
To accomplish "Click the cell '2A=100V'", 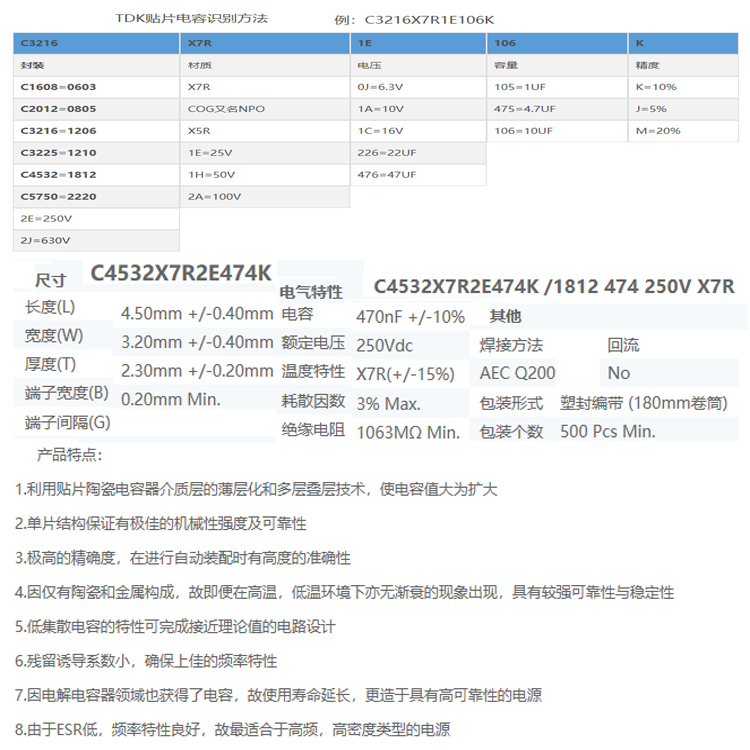I will pos(265,197).
